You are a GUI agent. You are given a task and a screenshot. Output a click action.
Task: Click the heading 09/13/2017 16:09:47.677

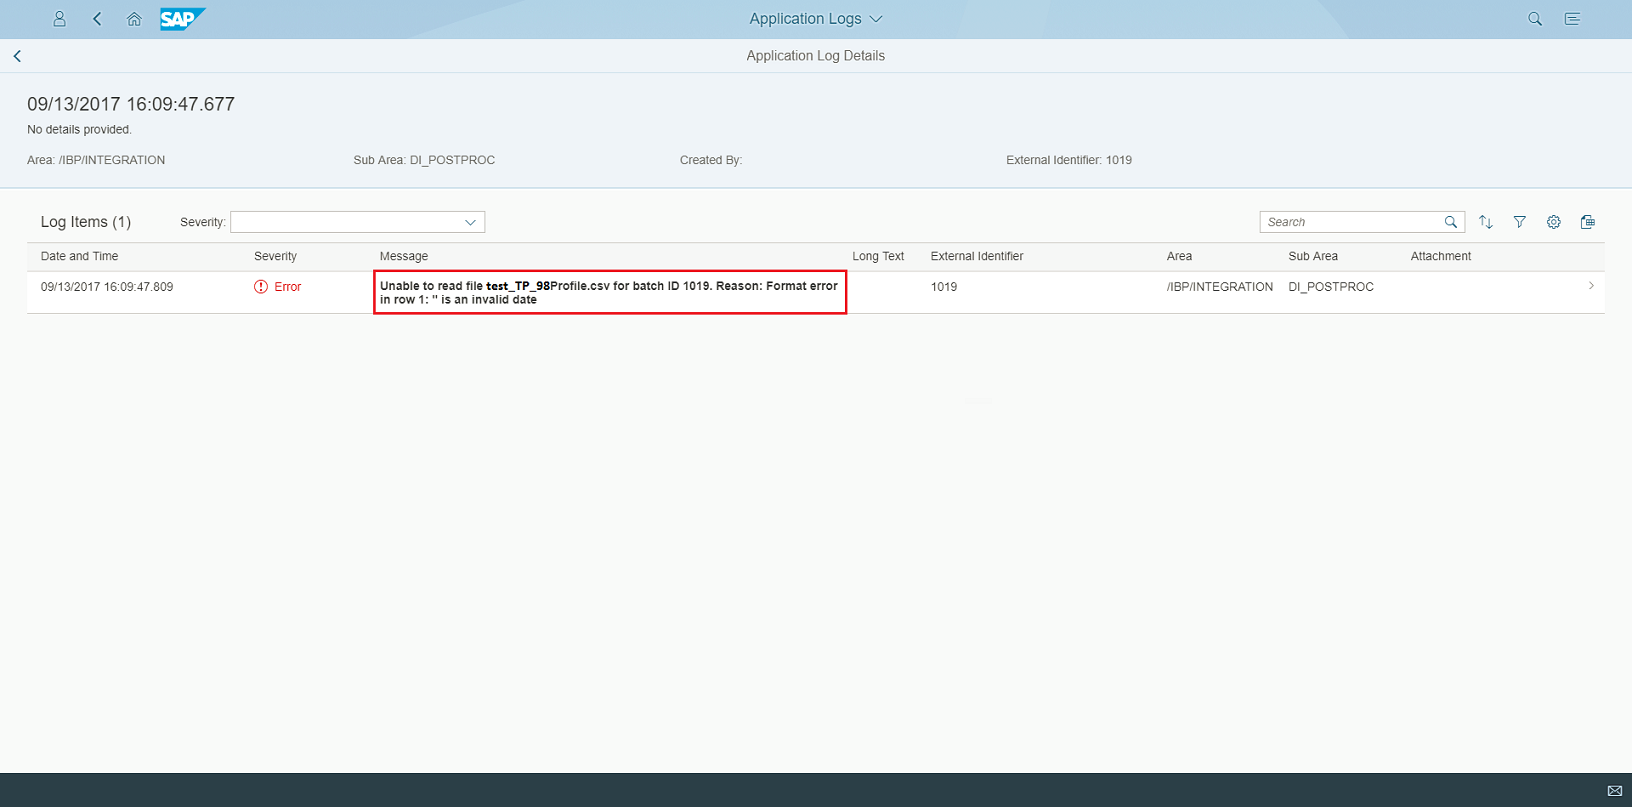coord(131,104)
